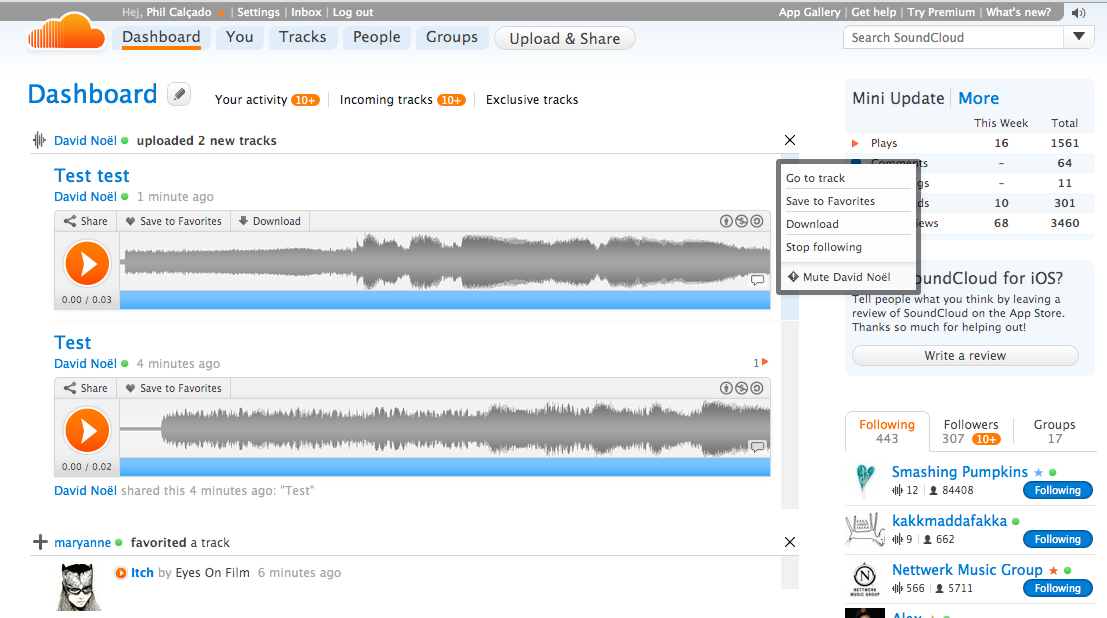Viewport: 1107px width, 618px height.
Task: Seek within the "Test test" waveform
Action: point(445,262)
